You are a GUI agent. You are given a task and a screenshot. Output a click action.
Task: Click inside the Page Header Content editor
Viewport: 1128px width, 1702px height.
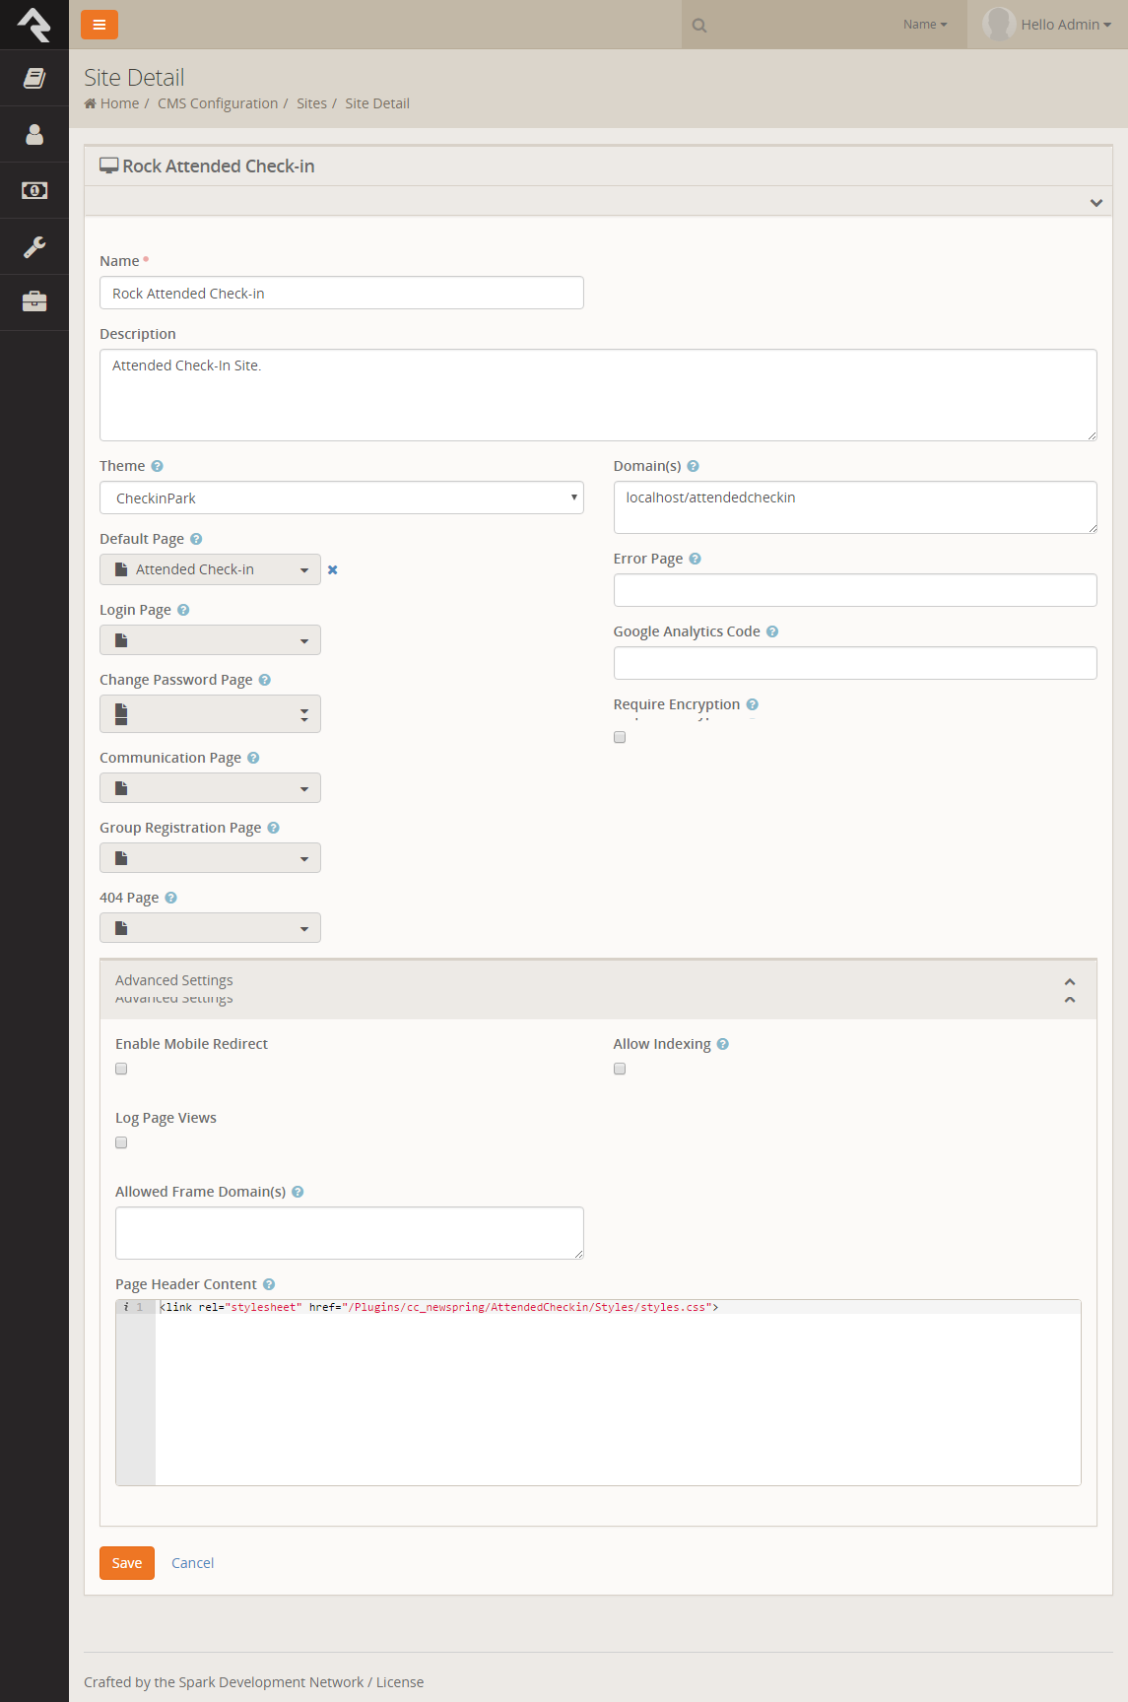(618, 1393)
